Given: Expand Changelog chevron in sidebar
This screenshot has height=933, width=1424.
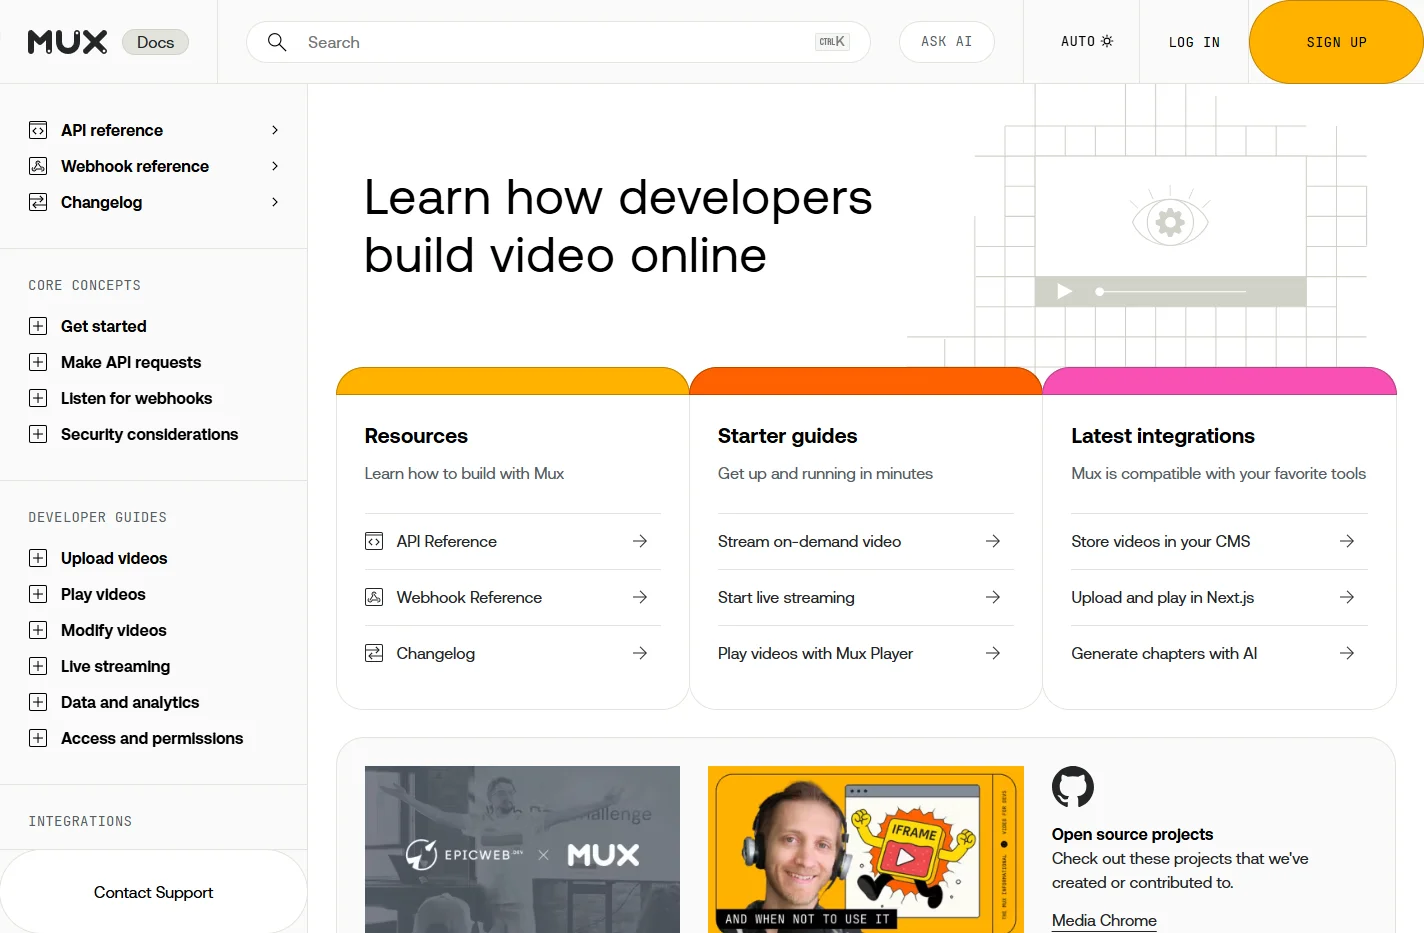Looking at the screenshot, I should 275,202.
